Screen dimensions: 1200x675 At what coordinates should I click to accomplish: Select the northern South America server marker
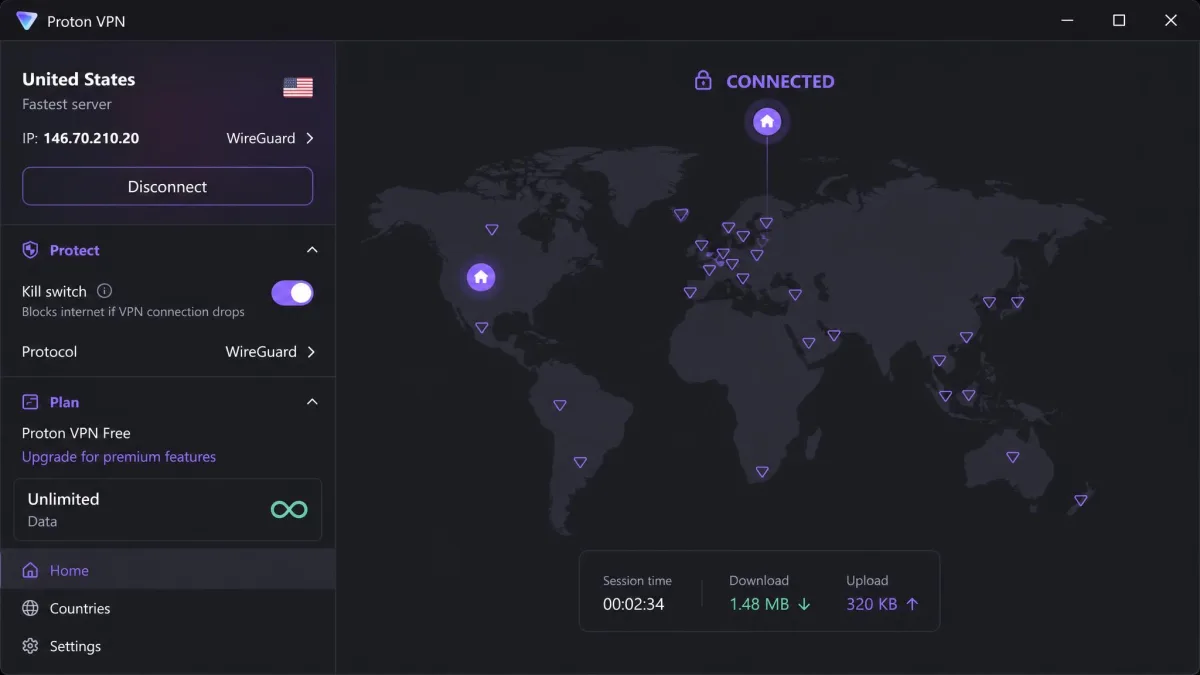click(560, 406)
